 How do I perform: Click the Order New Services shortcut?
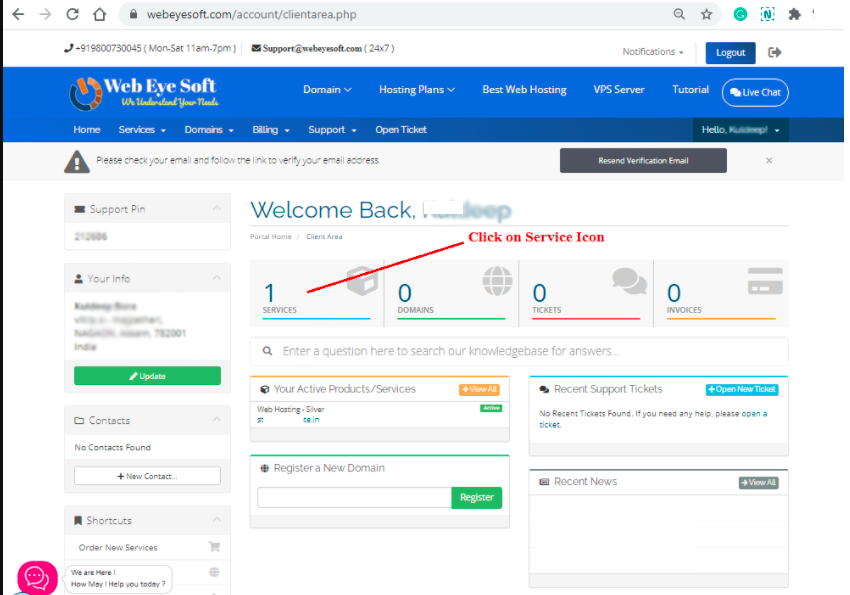[x=118, y=547]
